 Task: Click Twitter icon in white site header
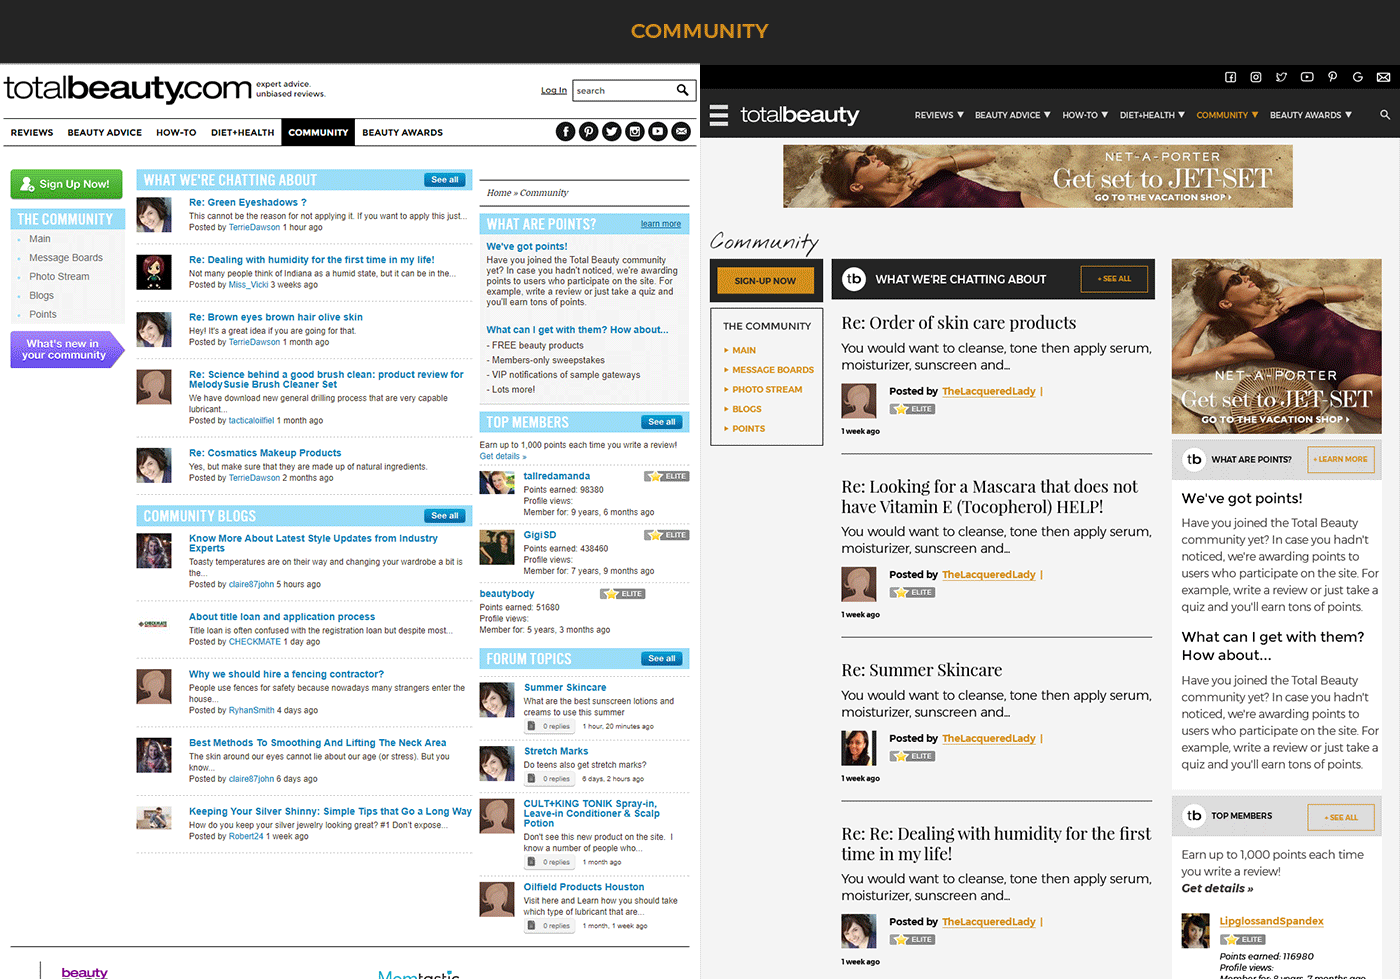[612, 132]
